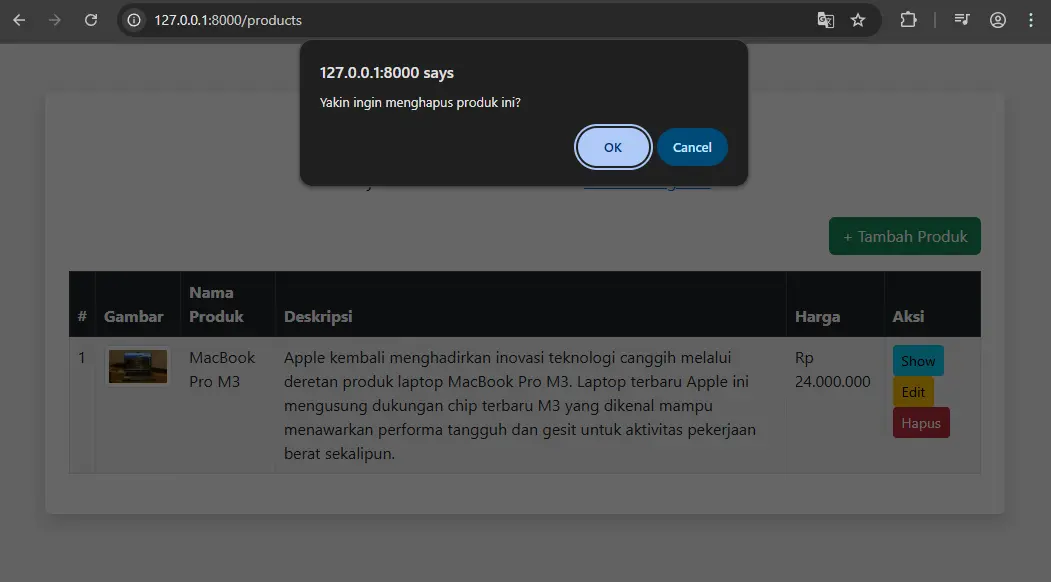Open the Chrome profile avatar

point(997,20)
